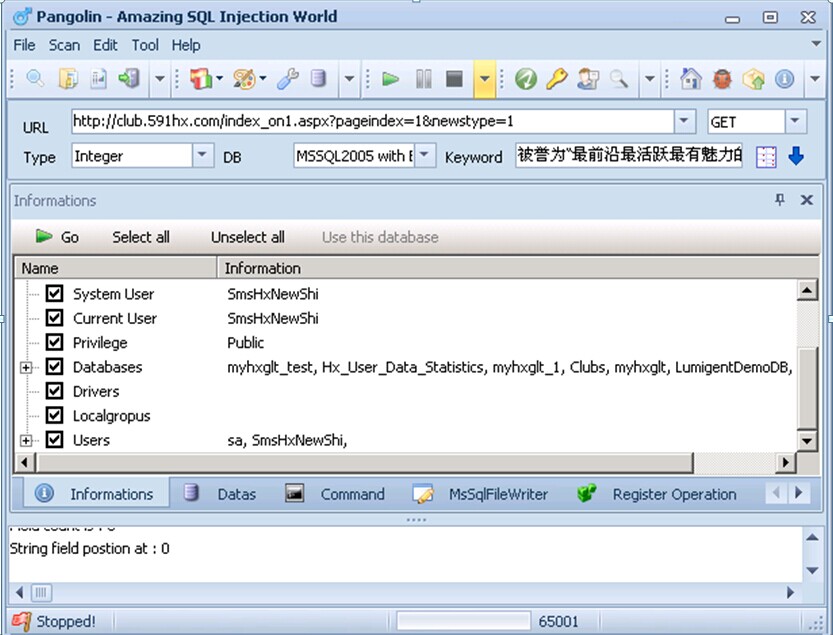Expand the Databases tree node

click(x=26, y=367)
